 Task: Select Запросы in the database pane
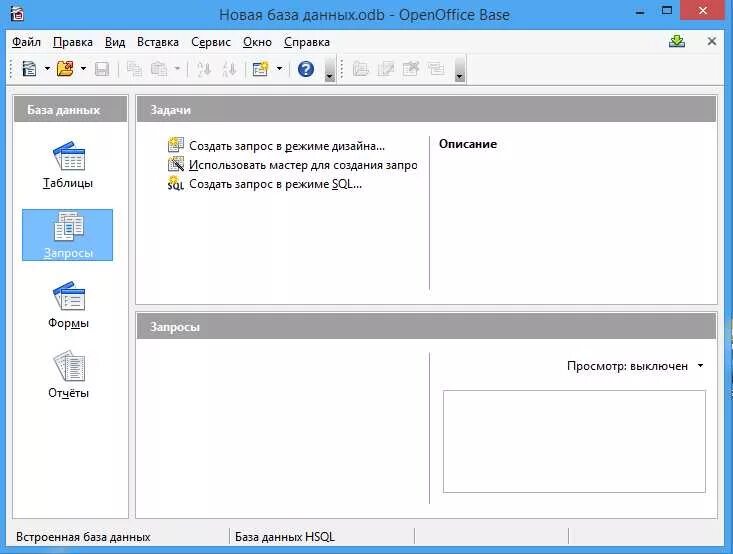68,235
